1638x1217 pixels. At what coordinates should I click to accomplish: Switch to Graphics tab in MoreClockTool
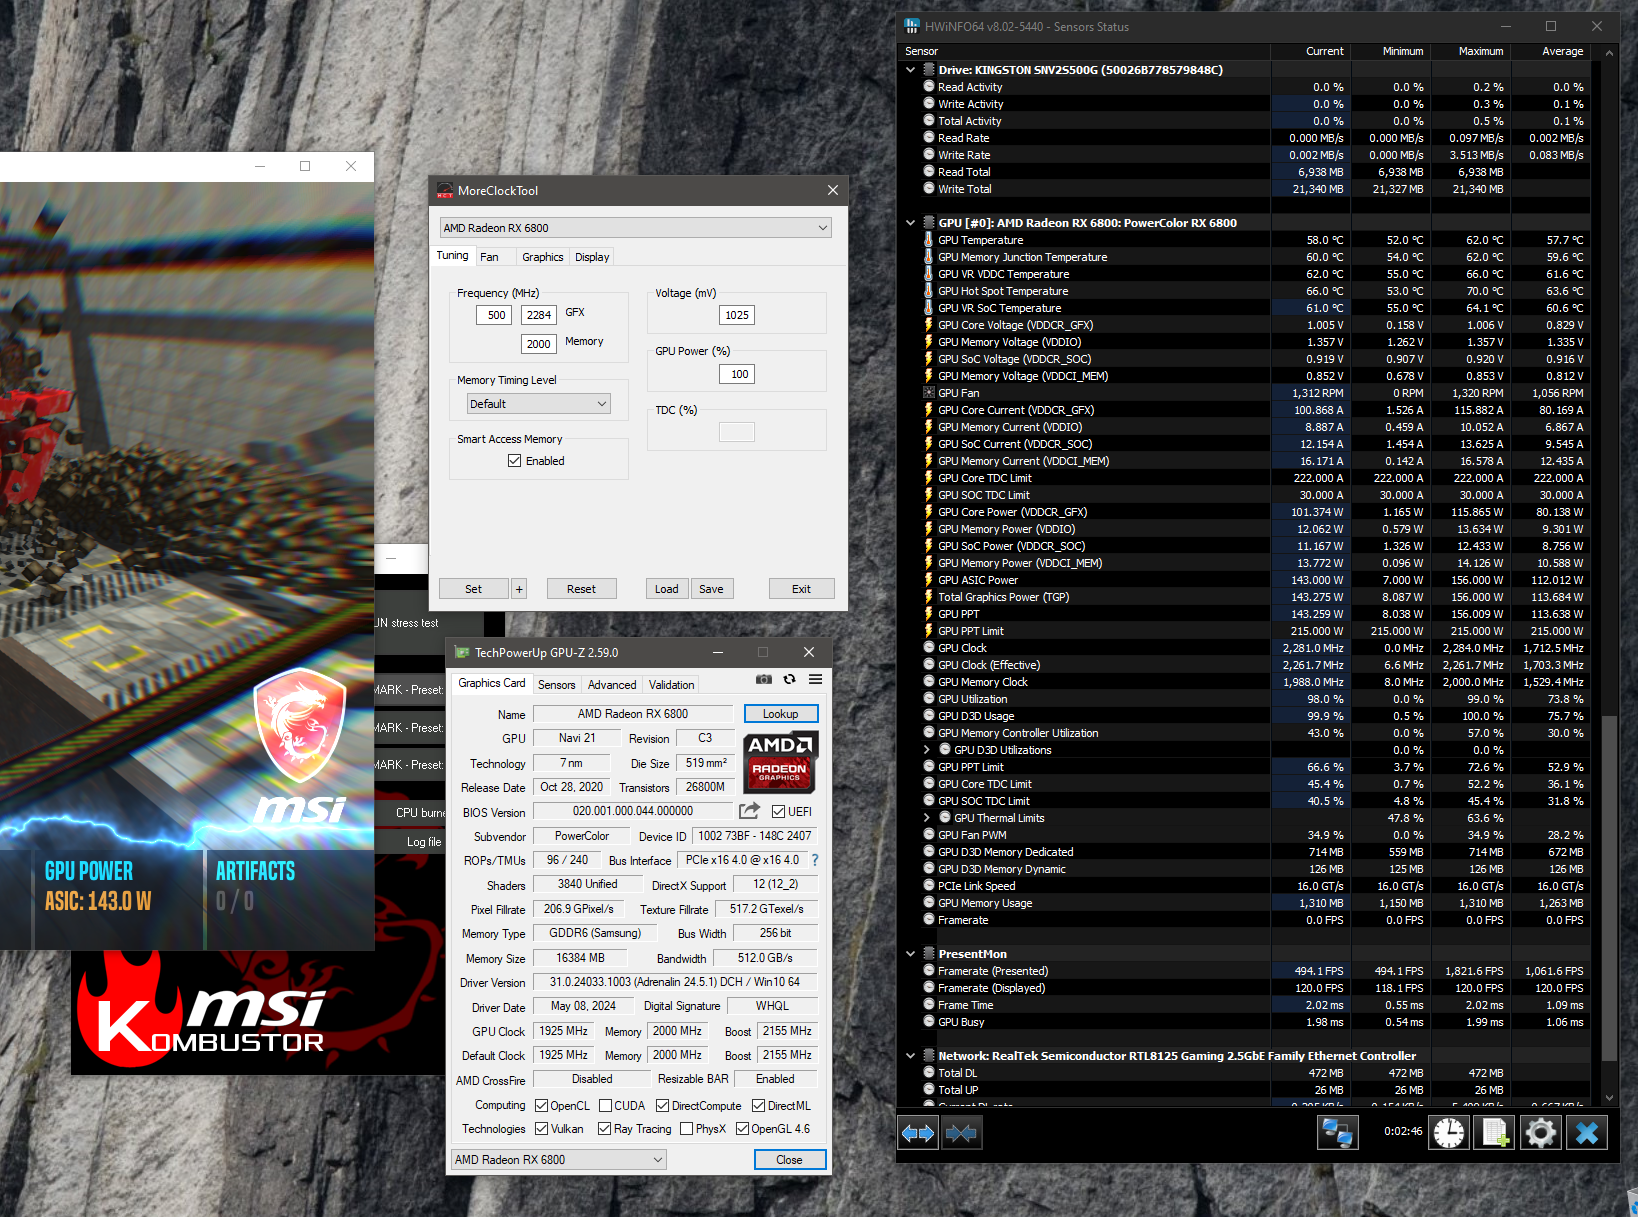[x=543, y=257]
